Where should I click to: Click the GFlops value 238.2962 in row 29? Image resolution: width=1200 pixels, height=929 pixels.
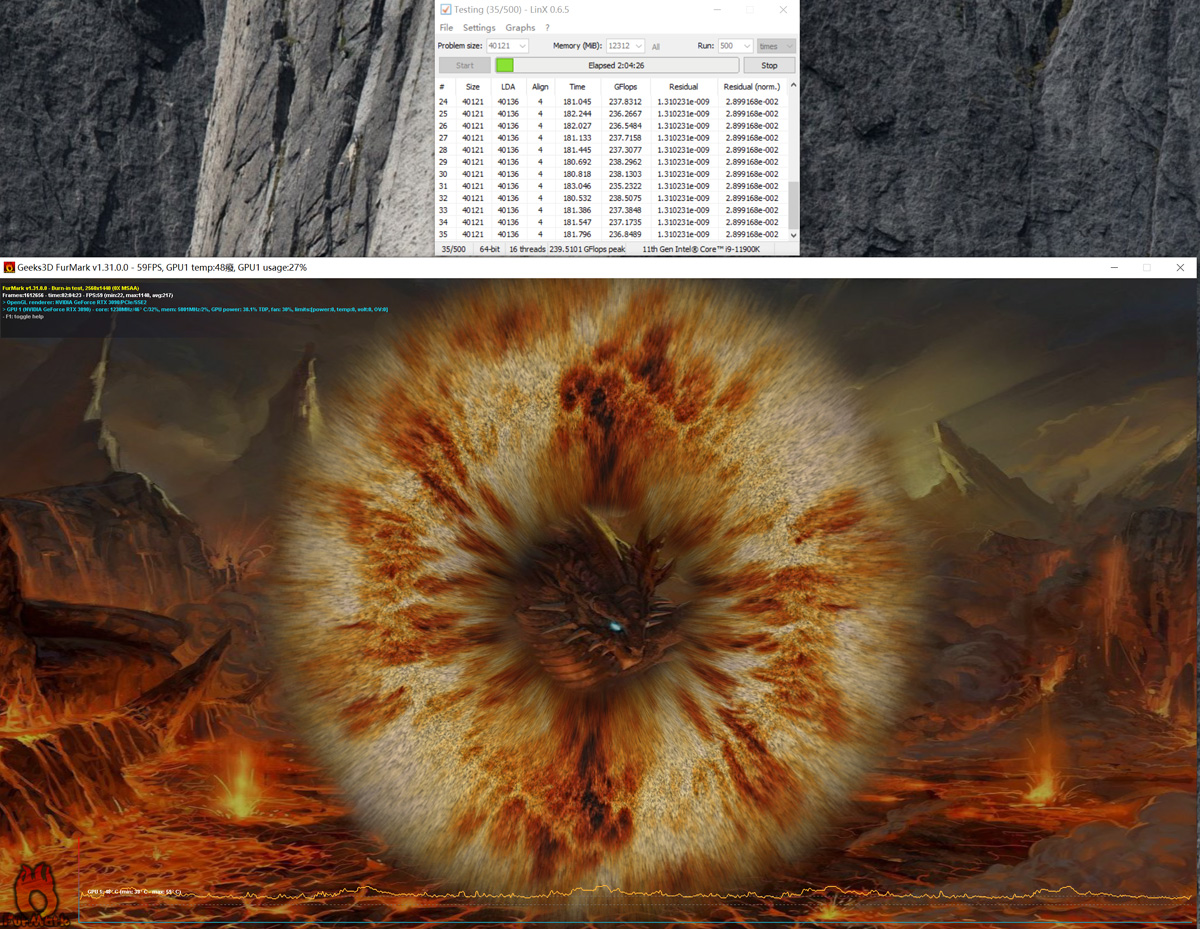pos(625,162)
